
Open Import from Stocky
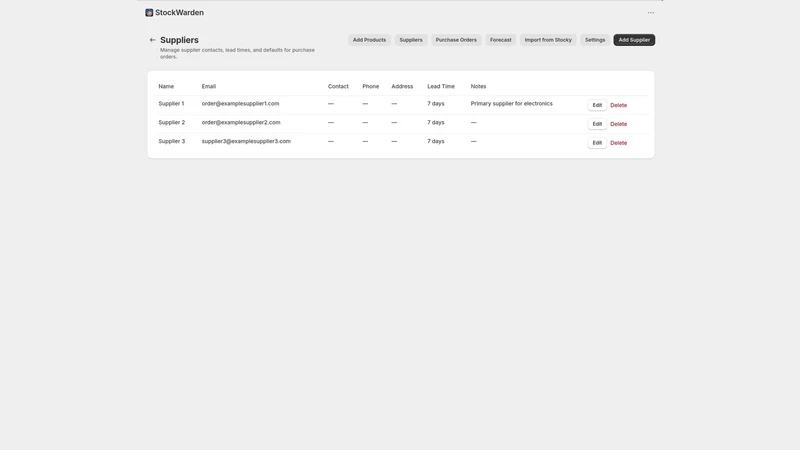(x=548, y=40)
